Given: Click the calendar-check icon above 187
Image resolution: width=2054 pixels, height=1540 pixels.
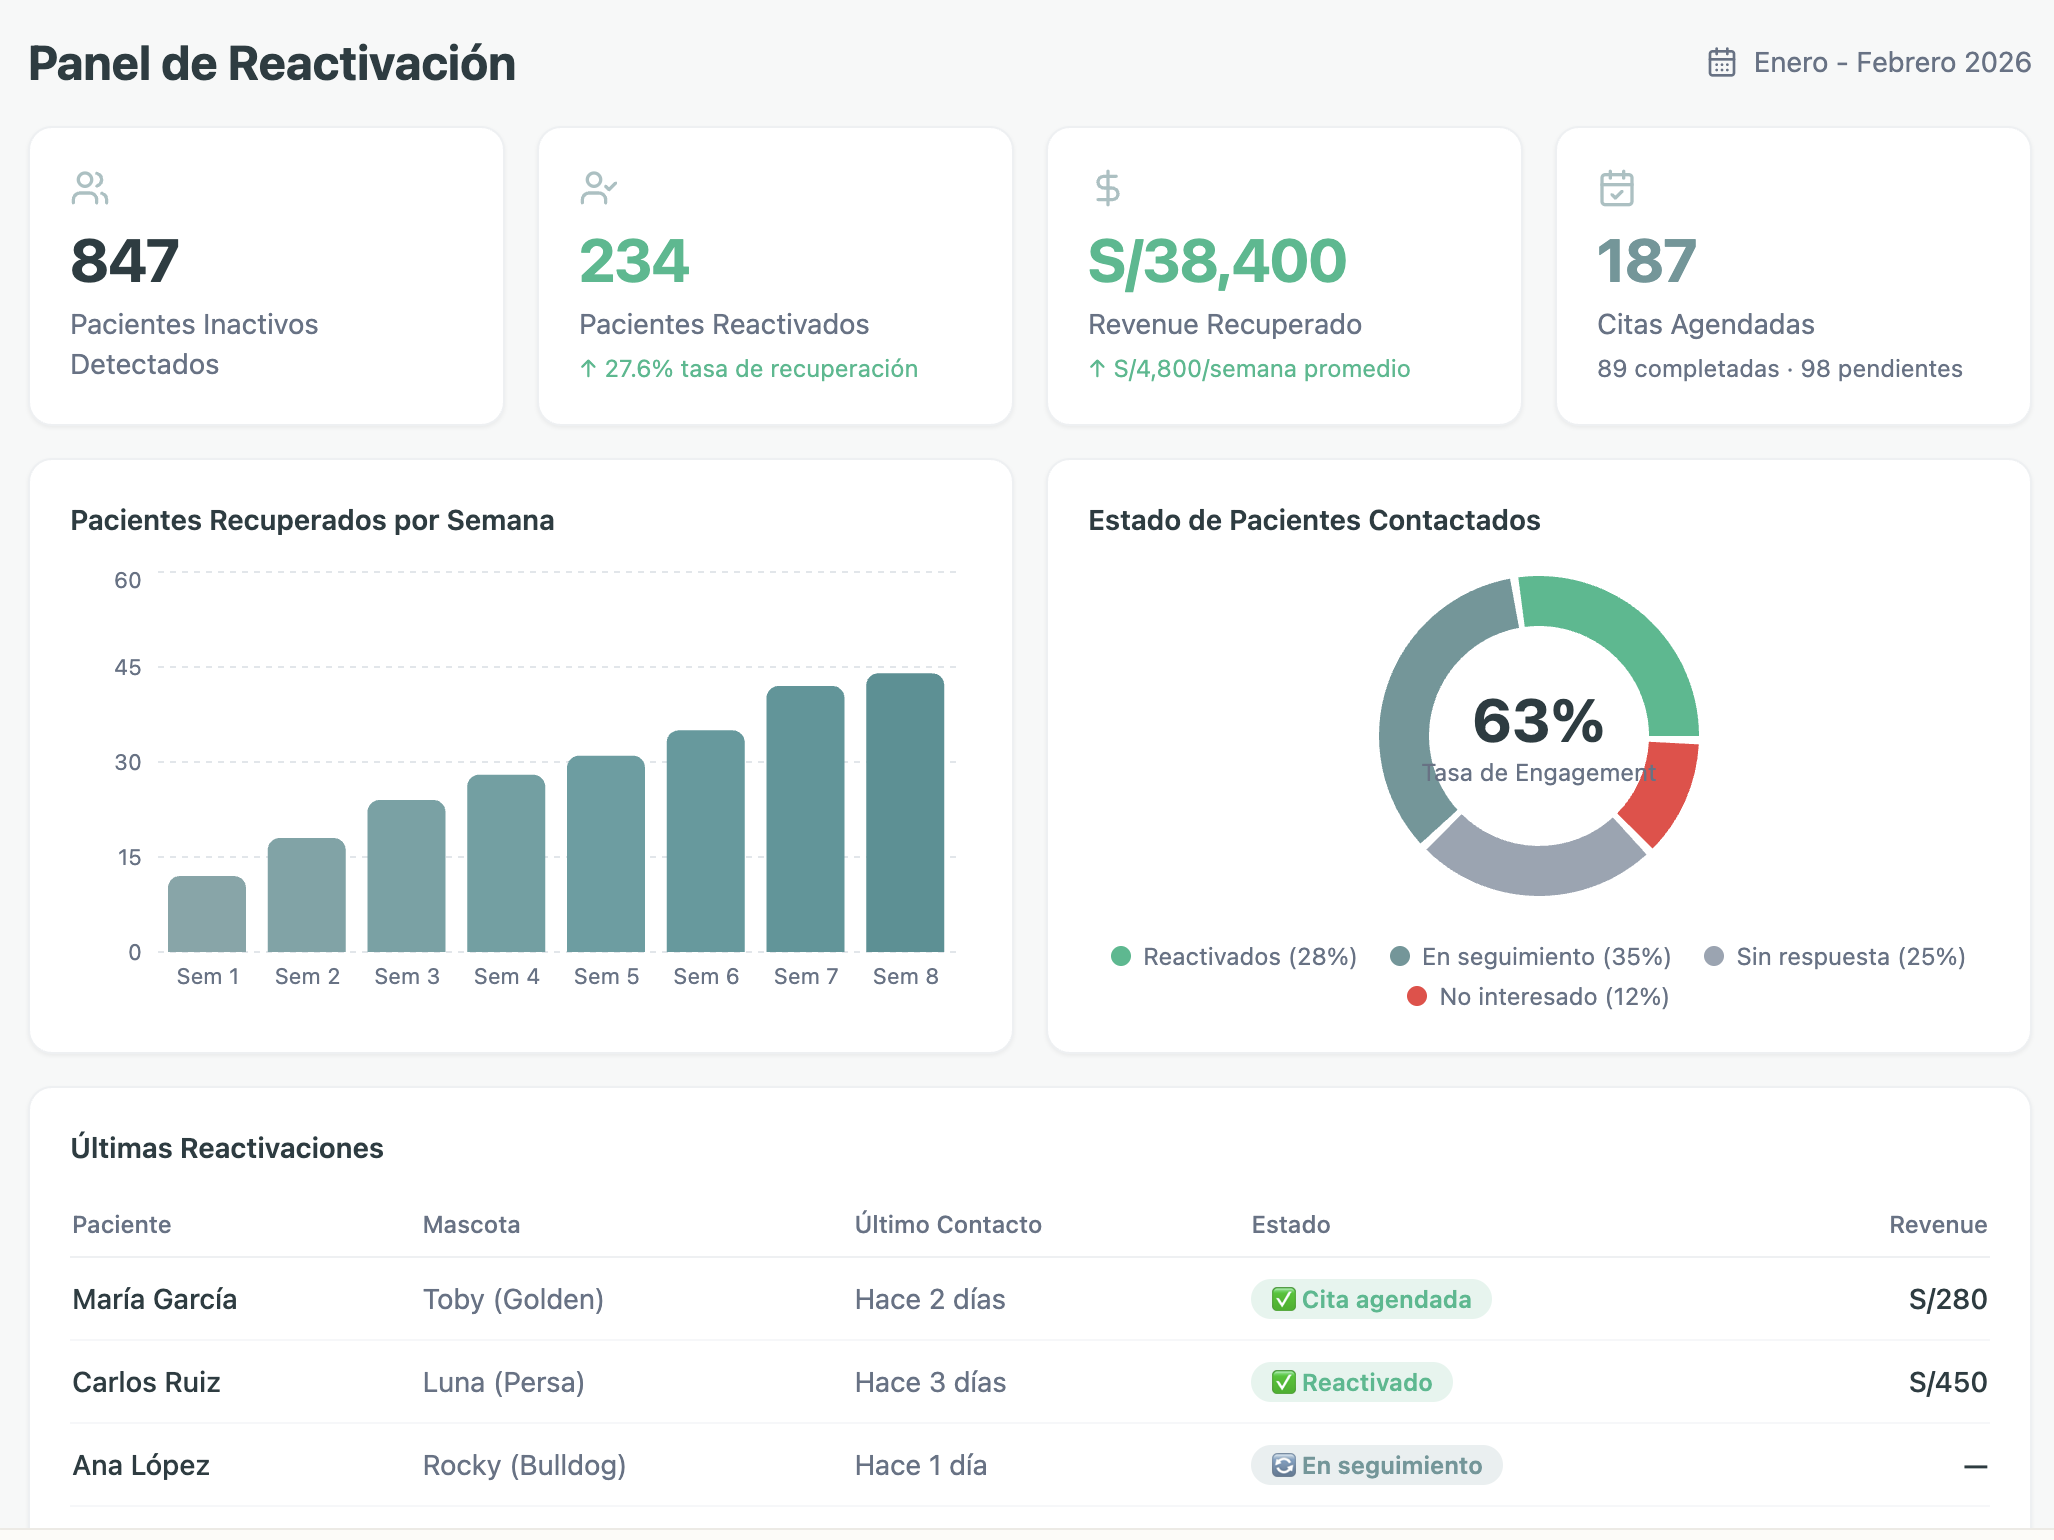Looking at the screenshot, I should pyautogui.click(x=1616, y=188).
